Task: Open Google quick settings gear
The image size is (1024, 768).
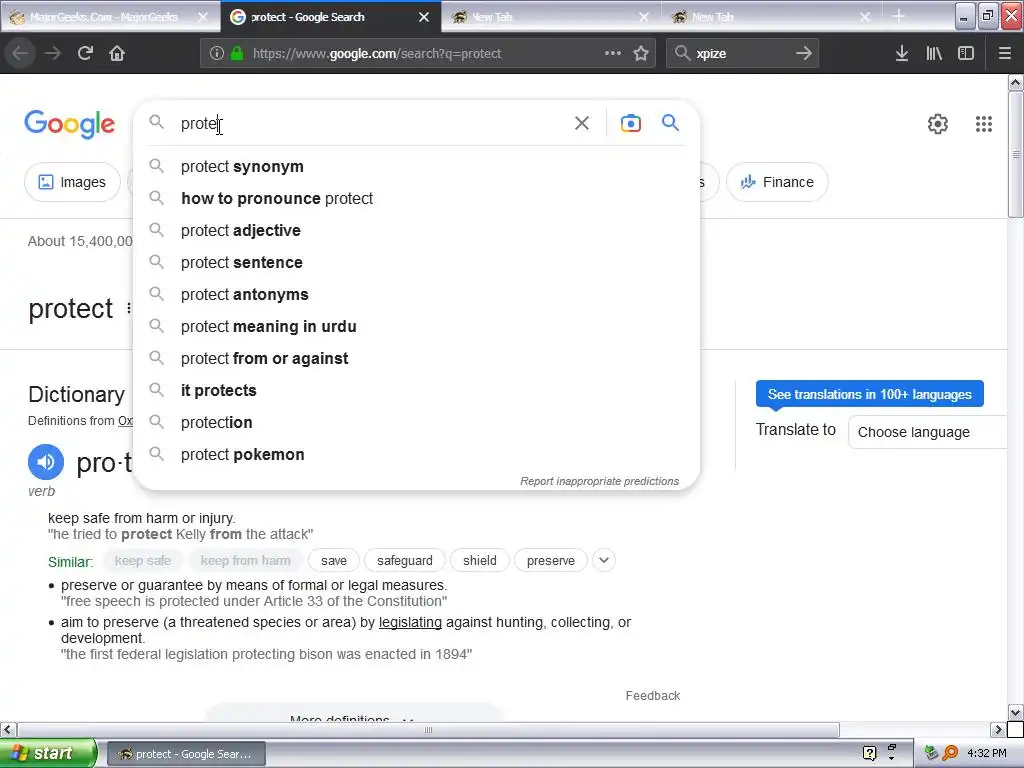Action: pyautogui.click(x=938, y=123)
